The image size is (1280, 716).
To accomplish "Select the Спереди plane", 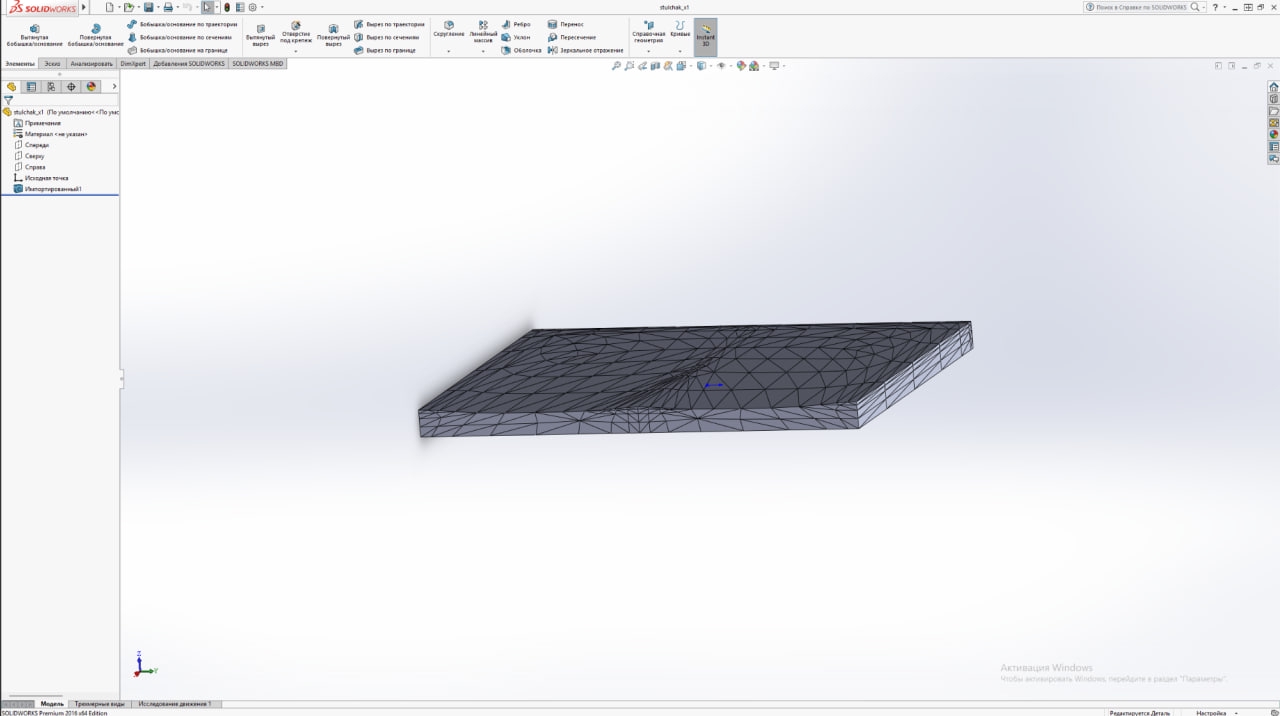I will tap(31, 145).
